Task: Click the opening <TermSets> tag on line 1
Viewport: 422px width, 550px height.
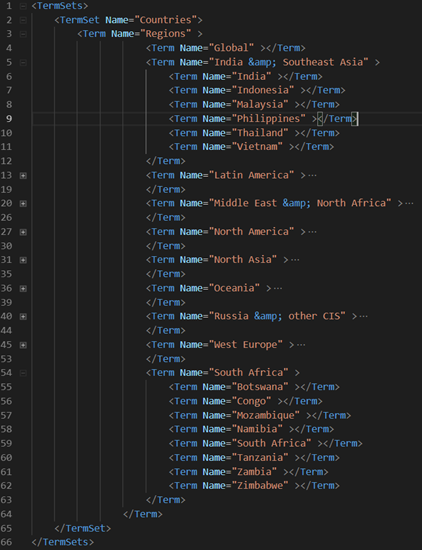Action: pyautogui.click(x=60, y=6)
